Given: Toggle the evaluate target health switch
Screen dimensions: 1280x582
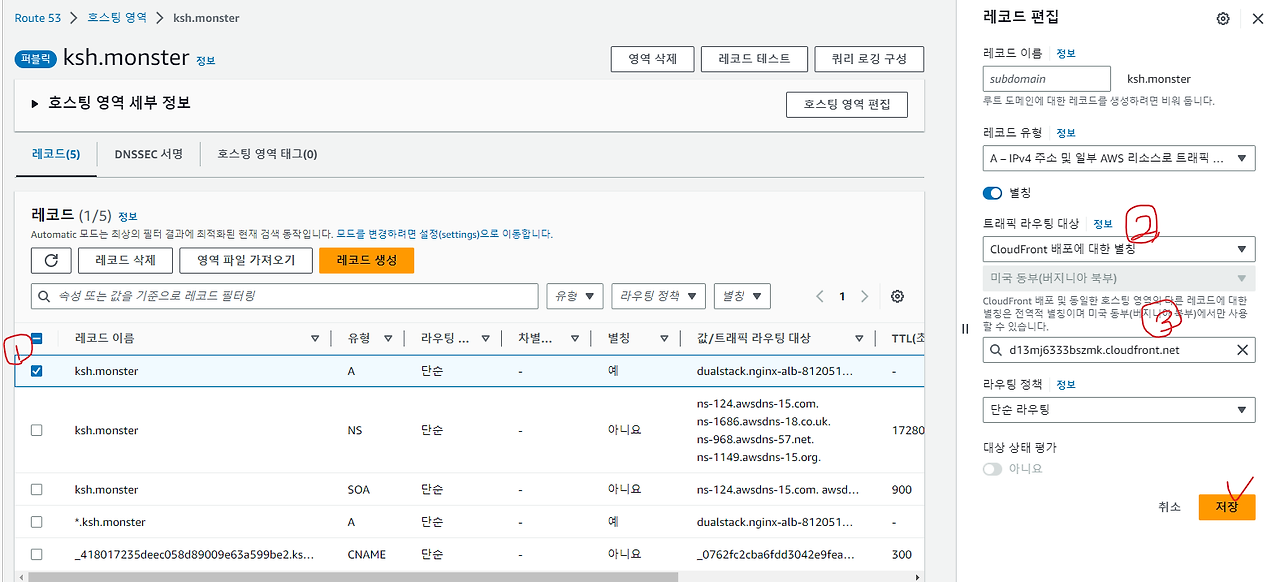Looking at the screenshot, I should (x=993, y=468).
